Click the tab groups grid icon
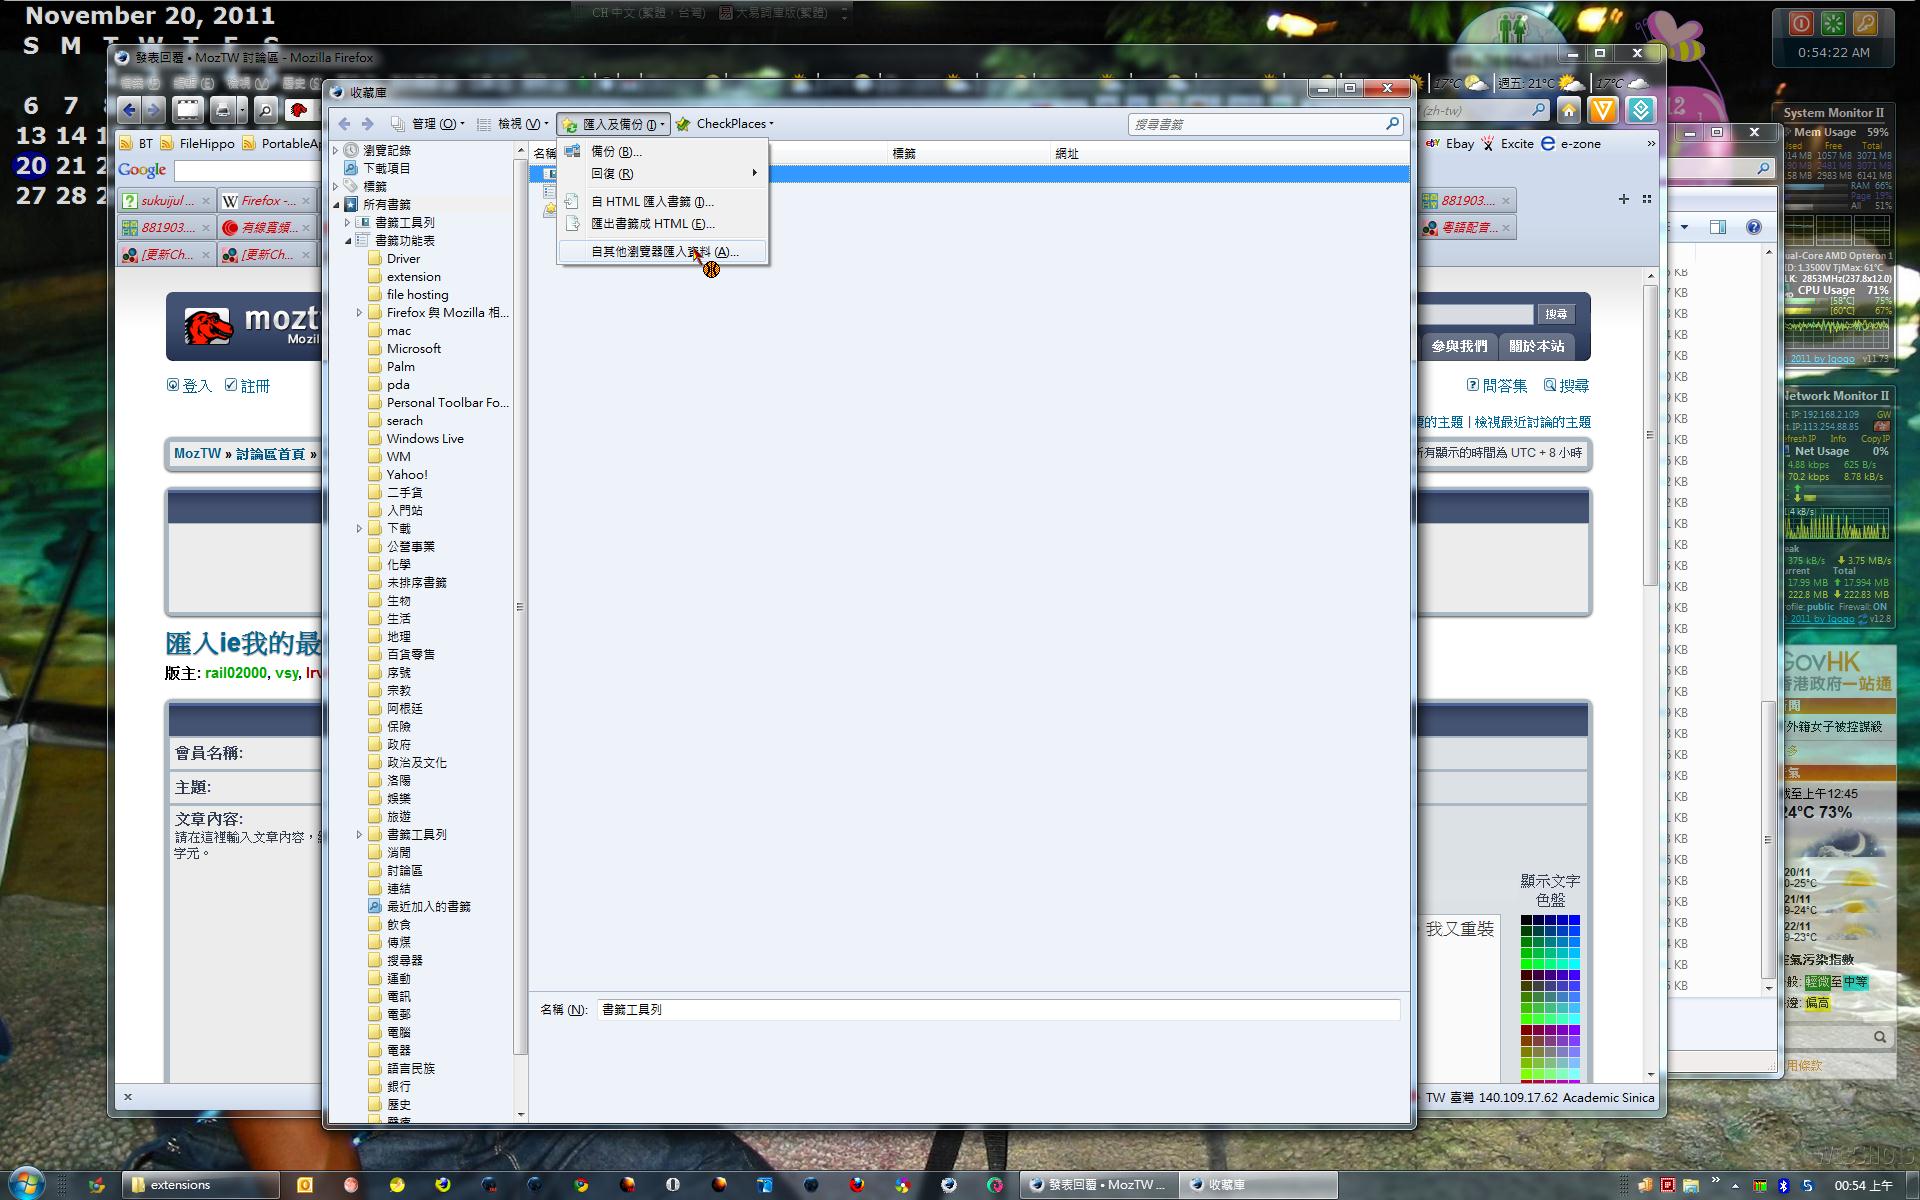The image size is (1920, 1200). click(1647, 200)
